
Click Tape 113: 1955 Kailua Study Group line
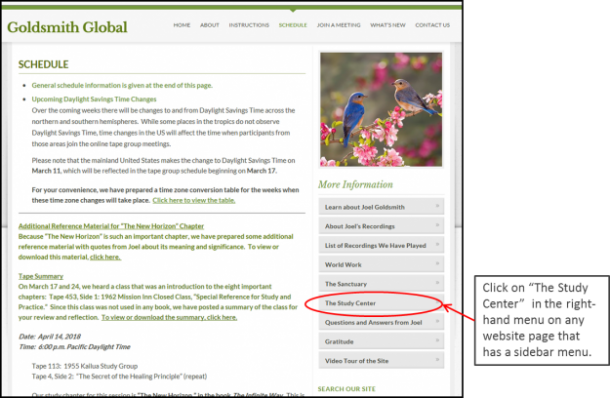coord(85,366)
